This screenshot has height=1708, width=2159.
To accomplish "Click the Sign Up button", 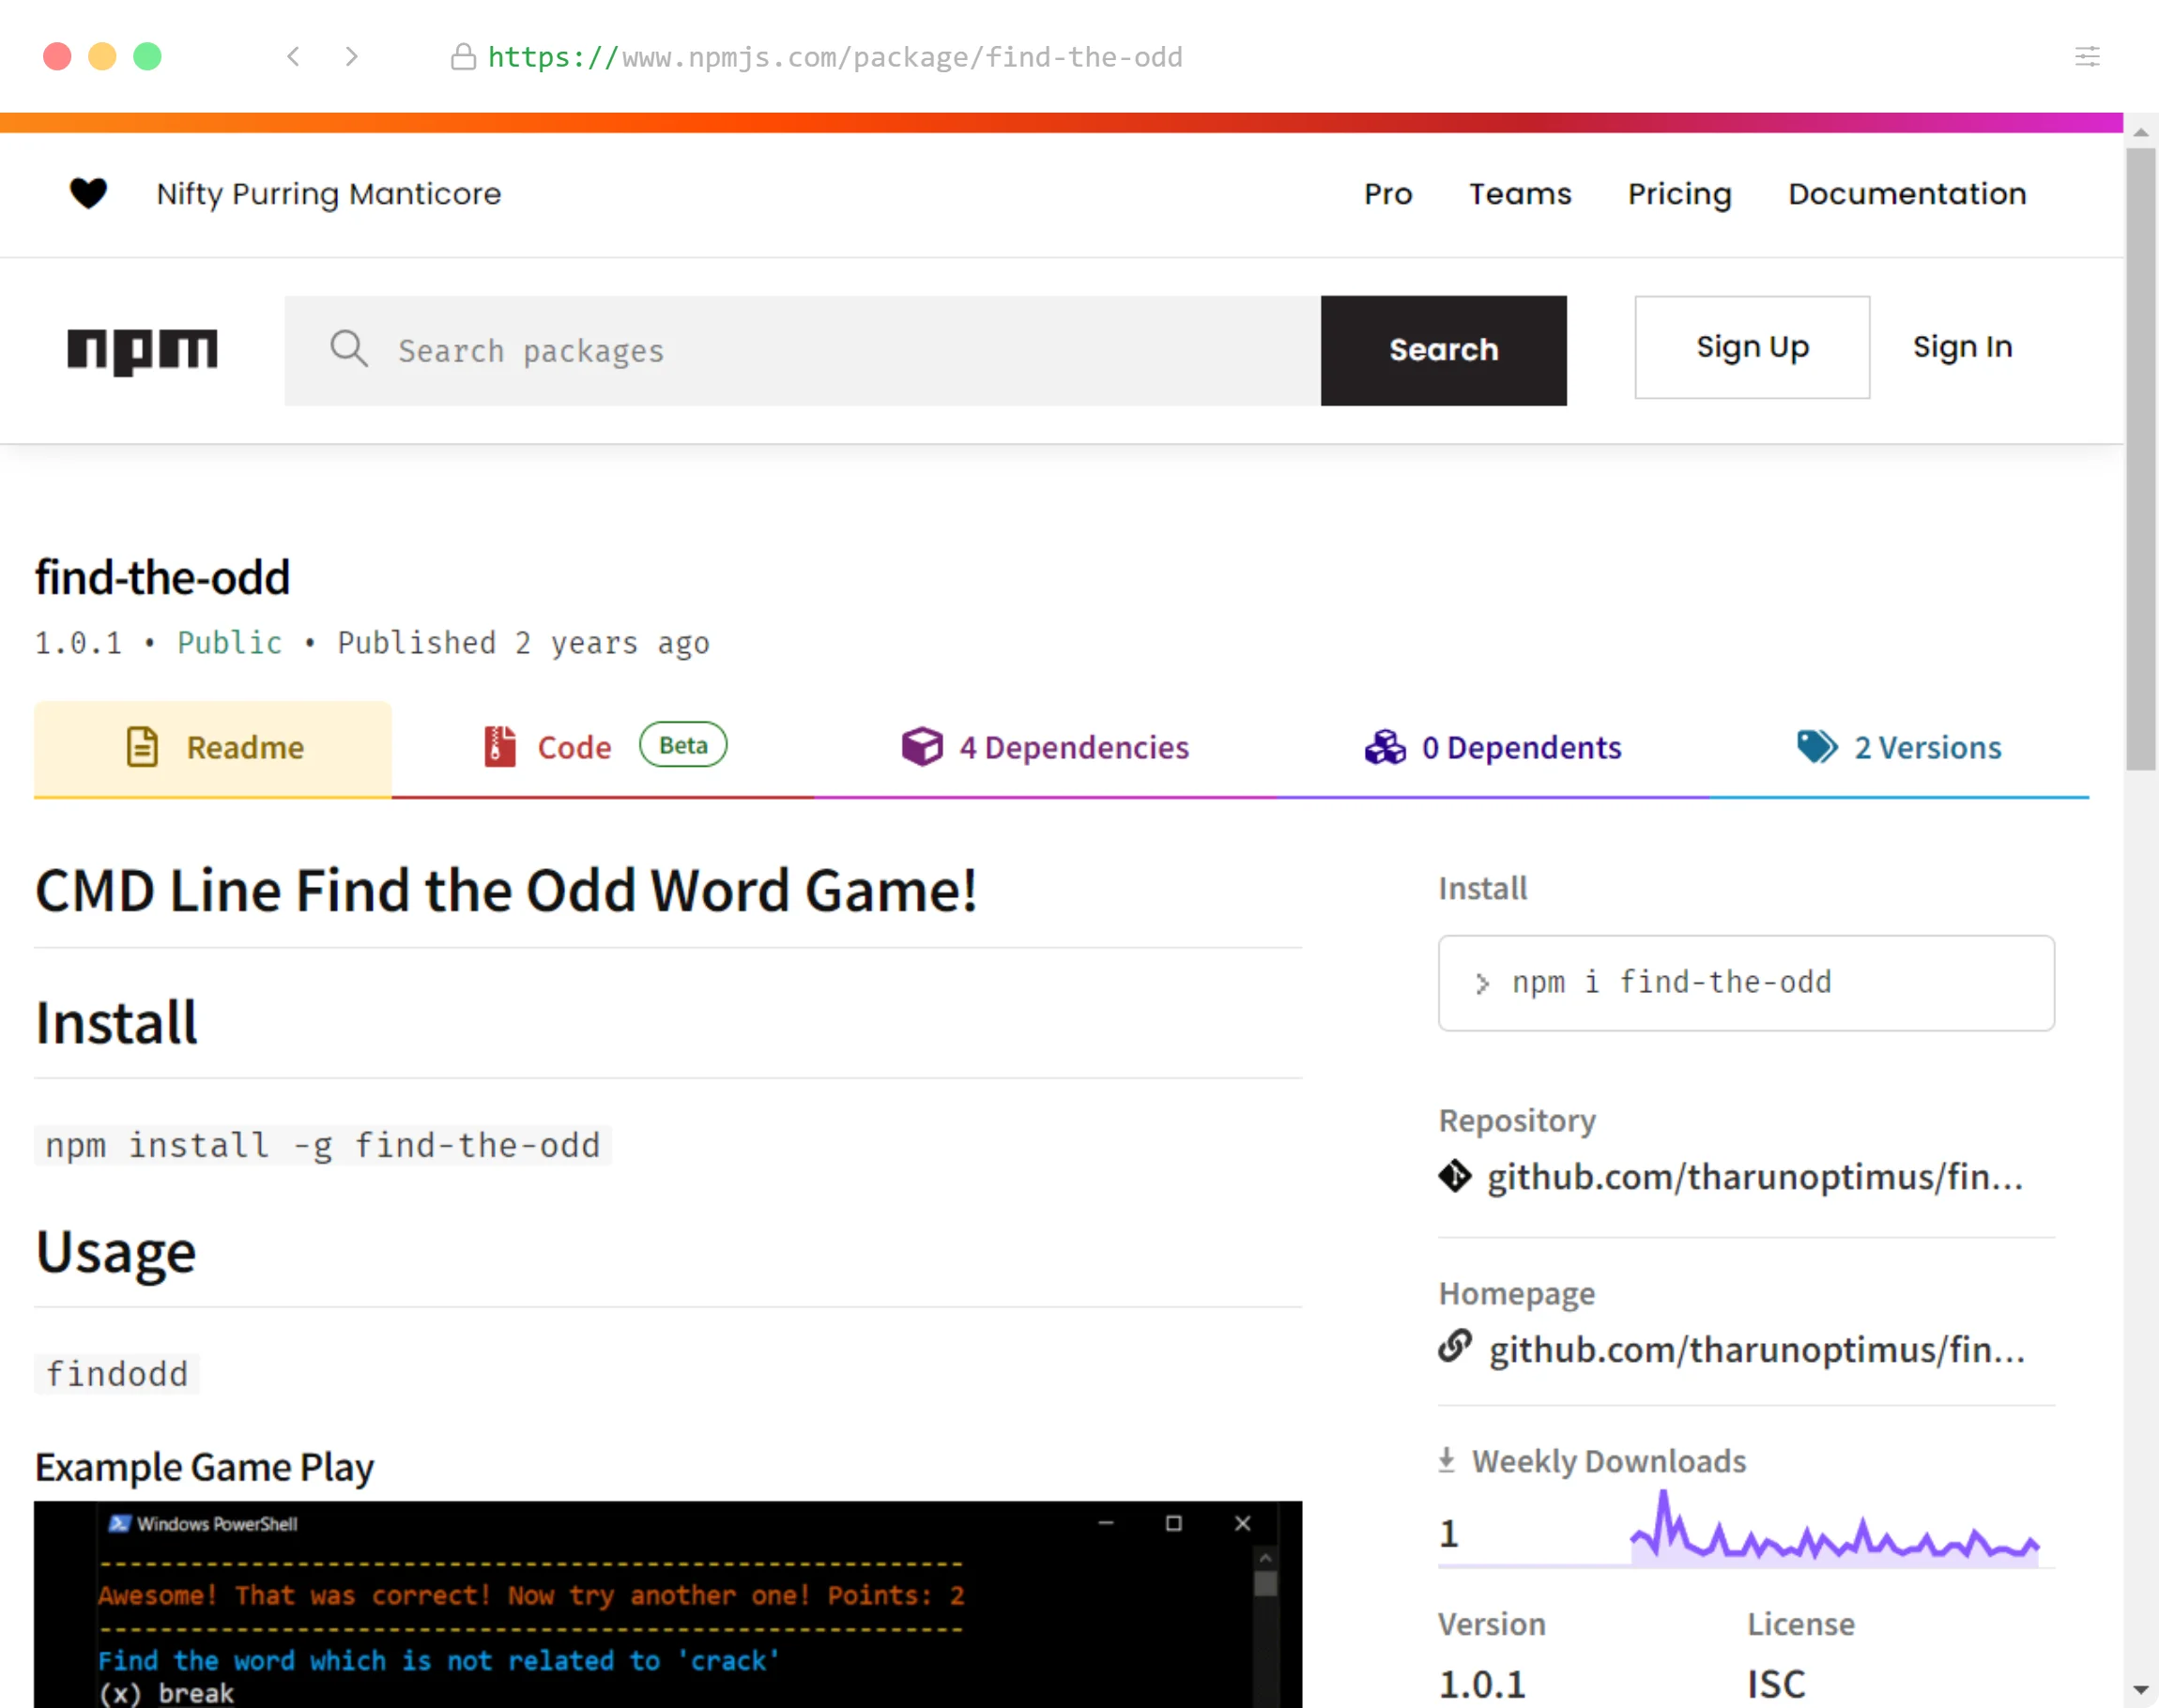I will [1751, 347].
